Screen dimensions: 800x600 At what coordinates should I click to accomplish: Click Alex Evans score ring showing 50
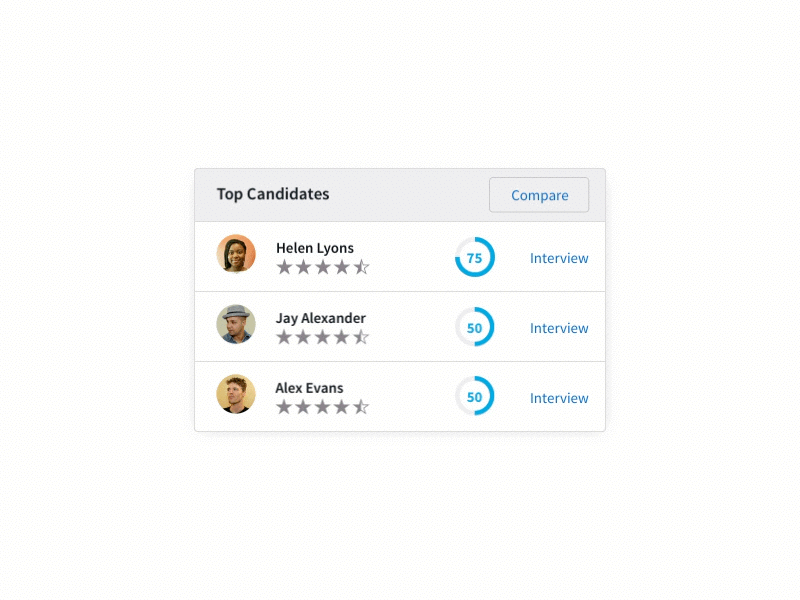(474, 397)
